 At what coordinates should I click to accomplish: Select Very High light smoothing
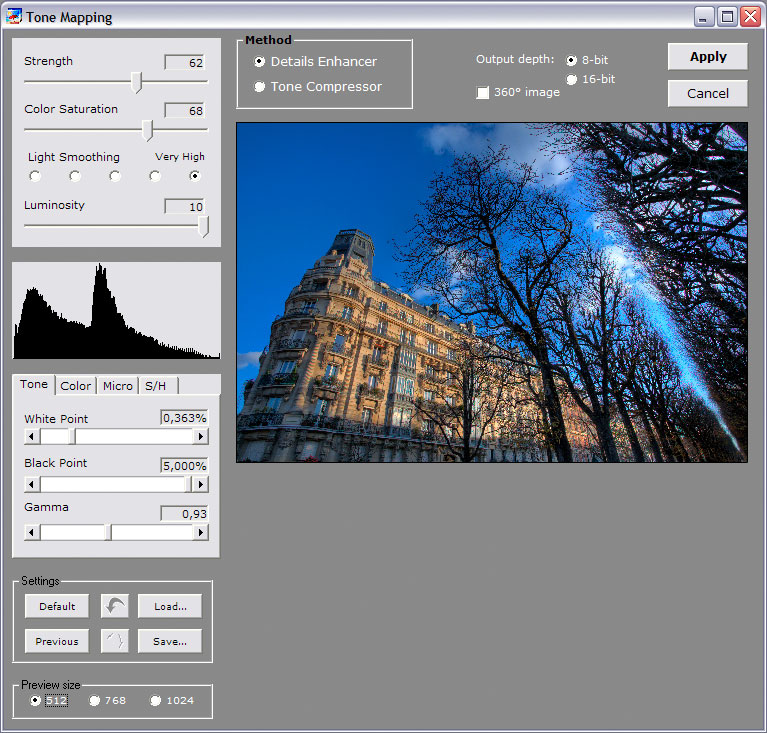(195, 176)
